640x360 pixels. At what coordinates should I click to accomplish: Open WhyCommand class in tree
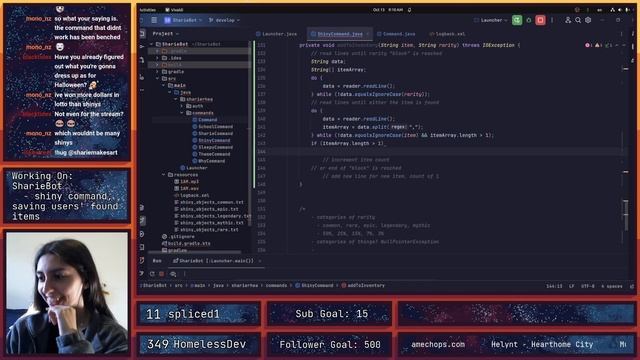209,161
